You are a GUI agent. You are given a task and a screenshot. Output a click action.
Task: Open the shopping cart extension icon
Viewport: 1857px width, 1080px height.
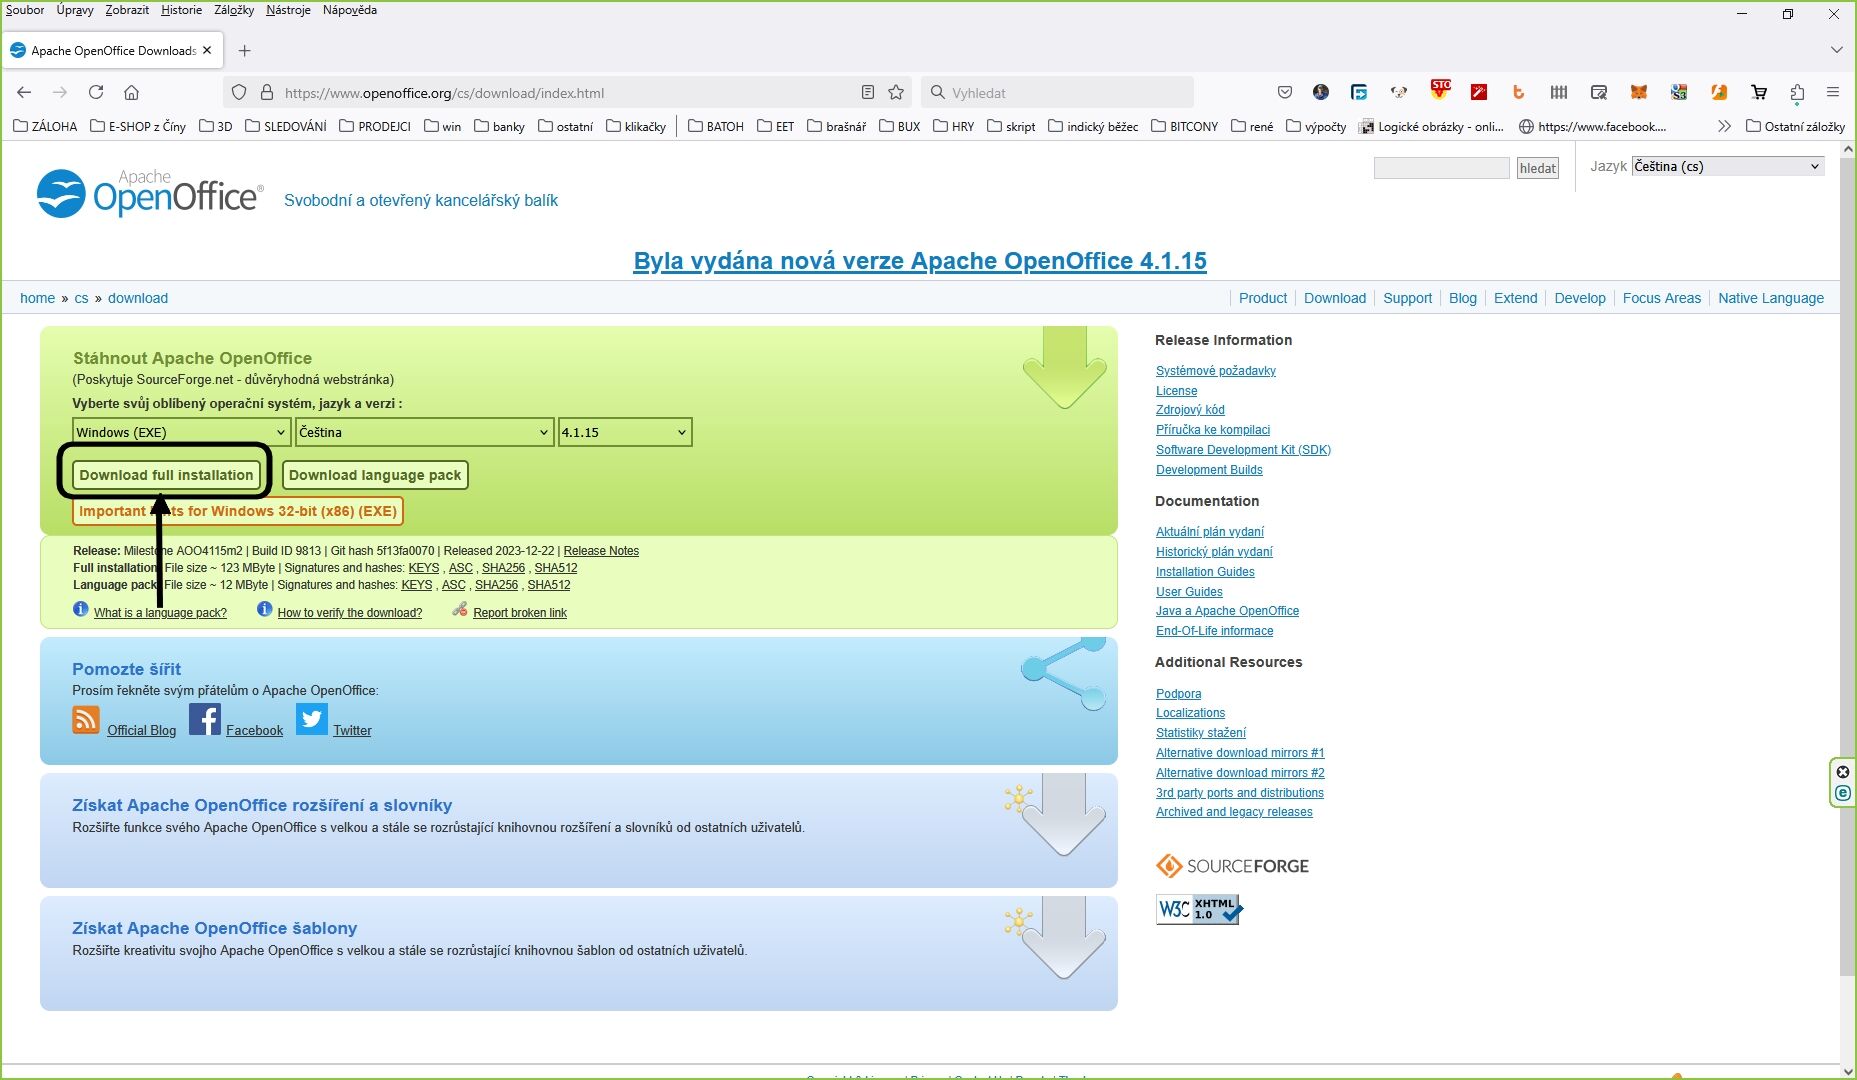1759,92
